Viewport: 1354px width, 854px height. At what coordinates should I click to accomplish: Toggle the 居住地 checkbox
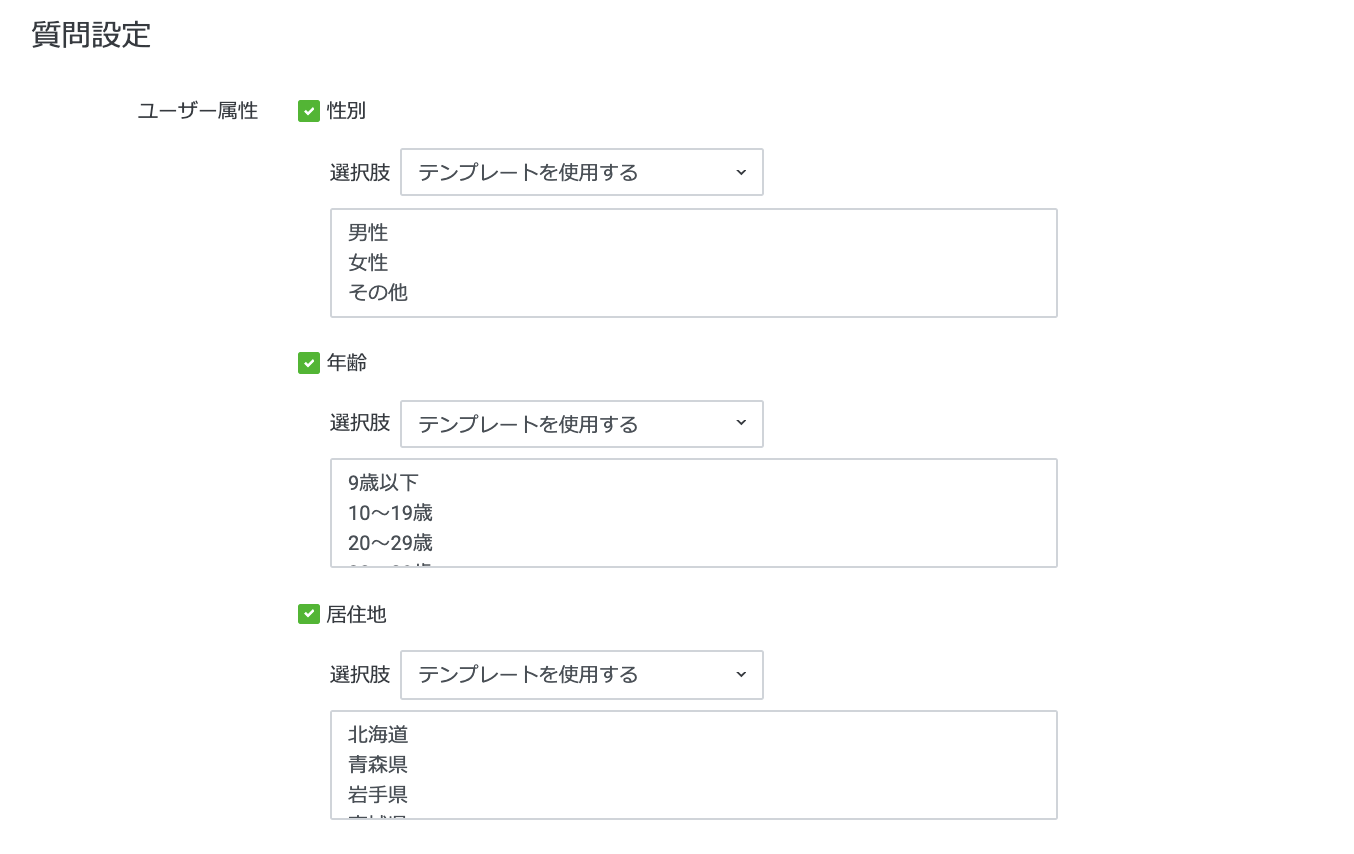(x=309, y=614)
